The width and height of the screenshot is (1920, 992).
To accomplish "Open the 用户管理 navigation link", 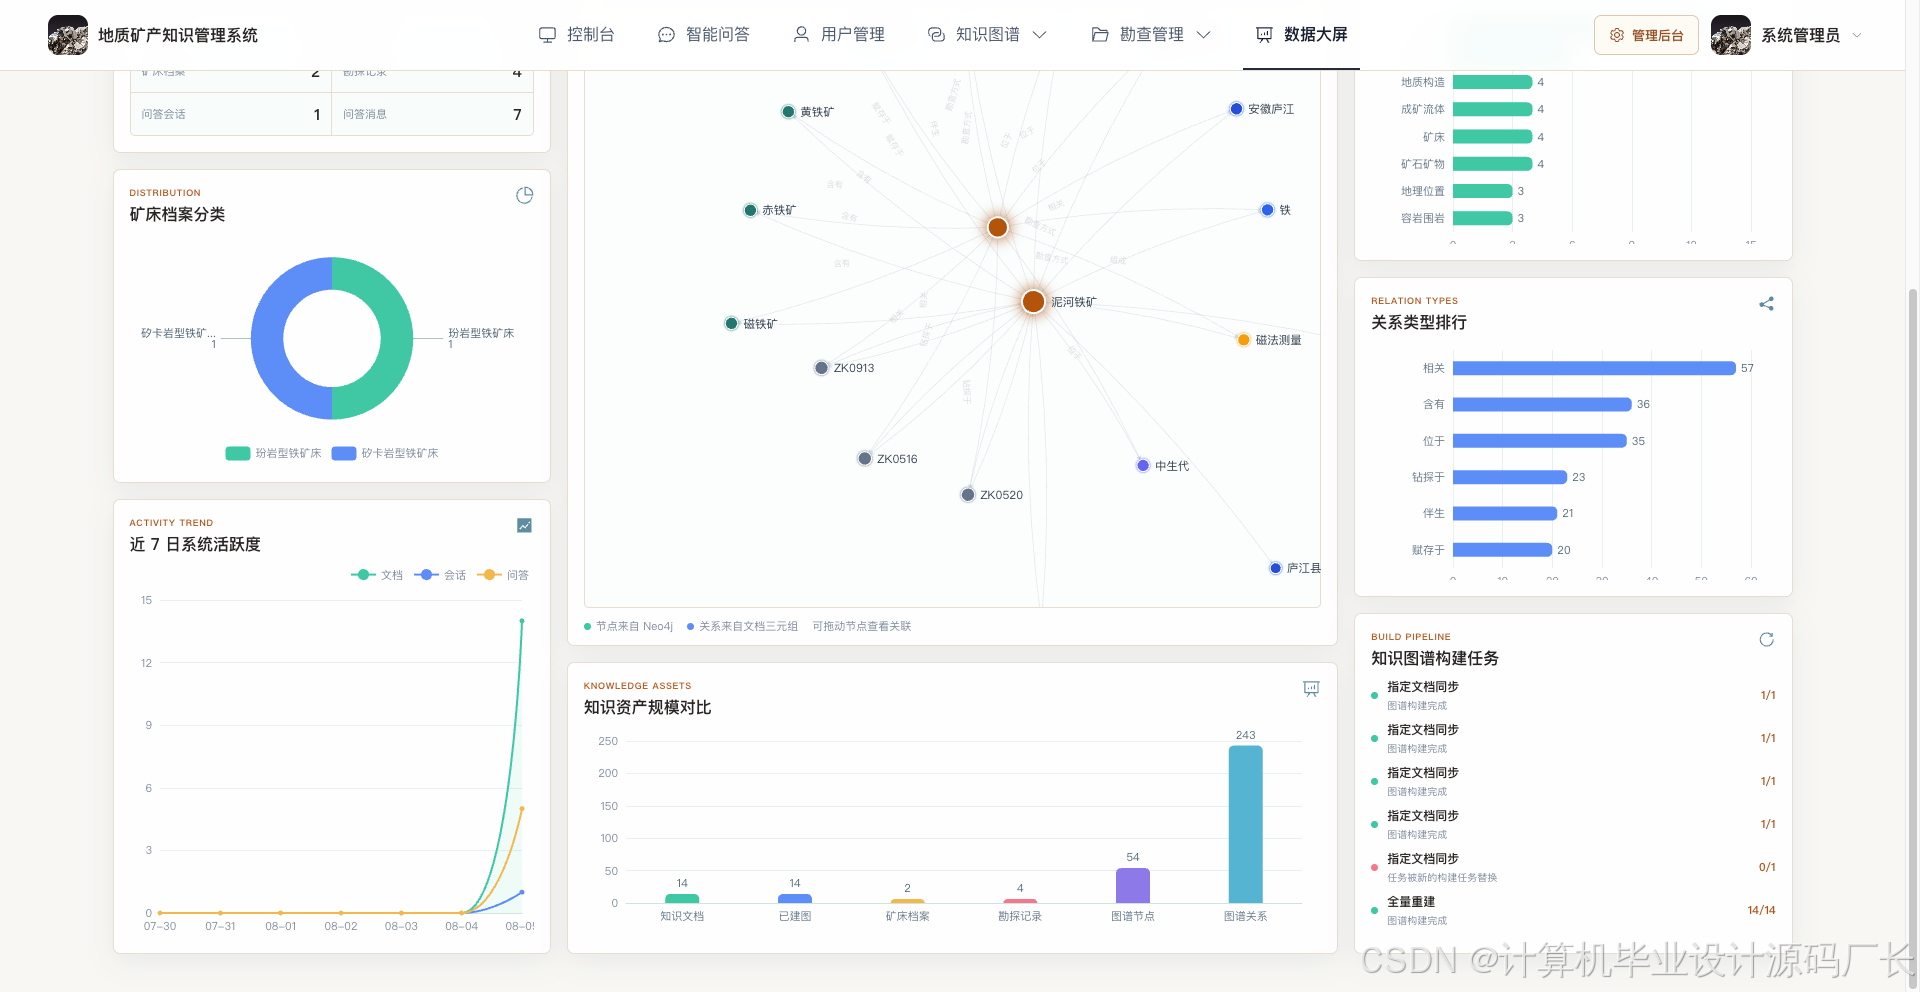I will coord(838,35).
